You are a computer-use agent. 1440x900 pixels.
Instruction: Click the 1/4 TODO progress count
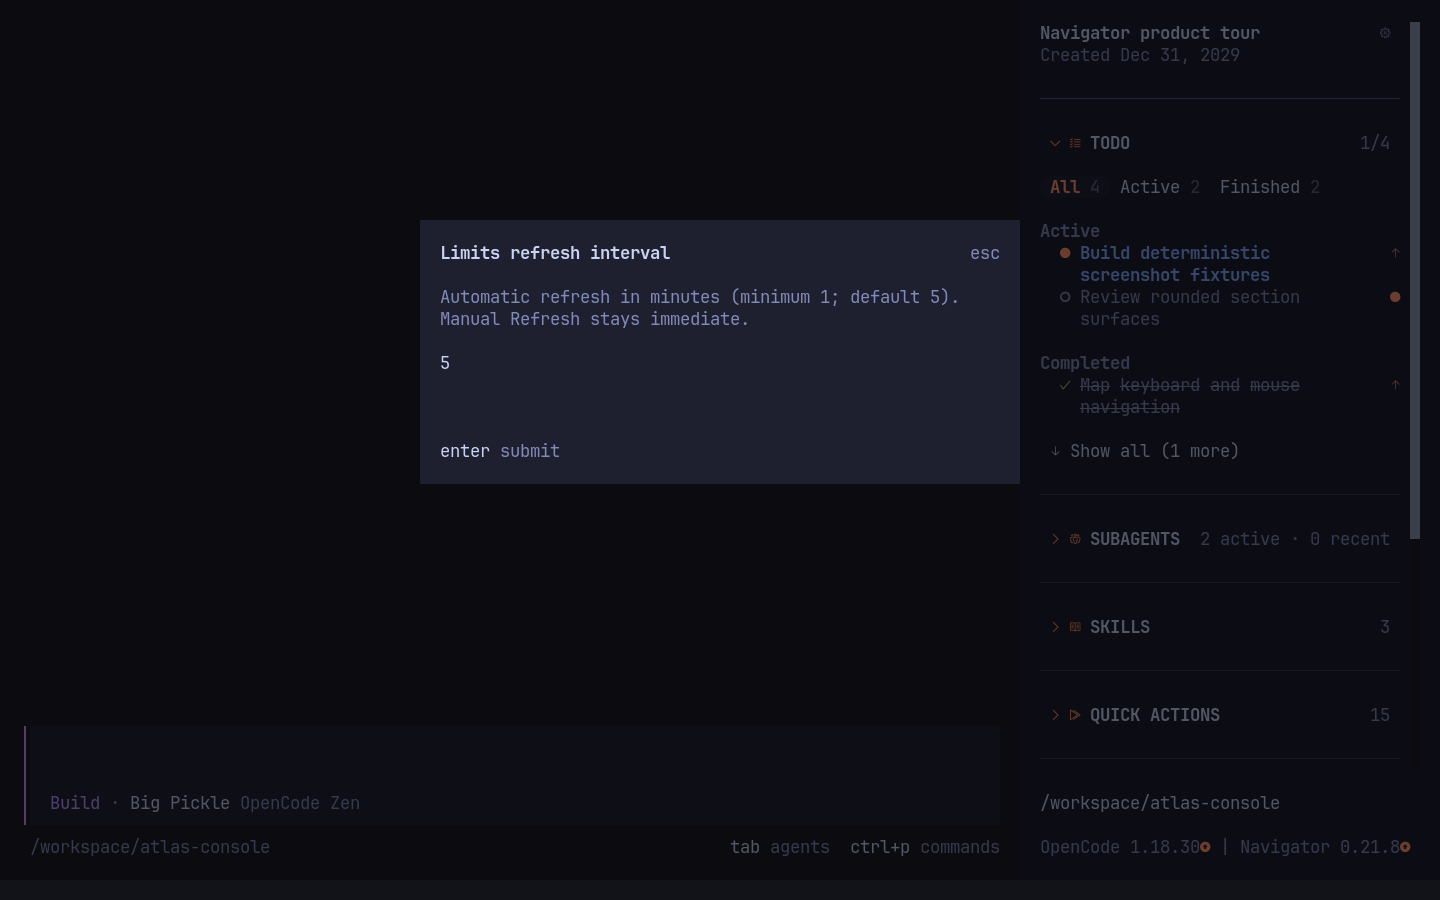click(x=1375, y=143)
